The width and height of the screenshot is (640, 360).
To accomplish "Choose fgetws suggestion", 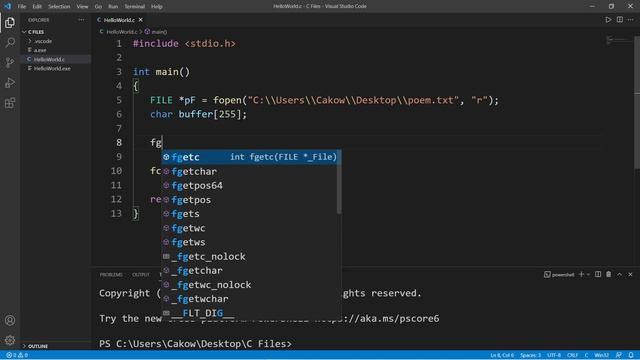I will [249, 242].
